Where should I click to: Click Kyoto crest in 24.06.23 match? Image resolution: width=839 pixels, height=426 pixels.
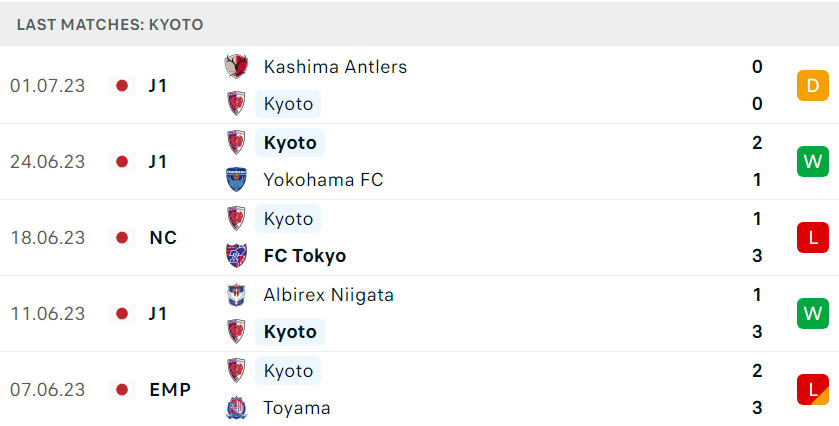point(236,142)
